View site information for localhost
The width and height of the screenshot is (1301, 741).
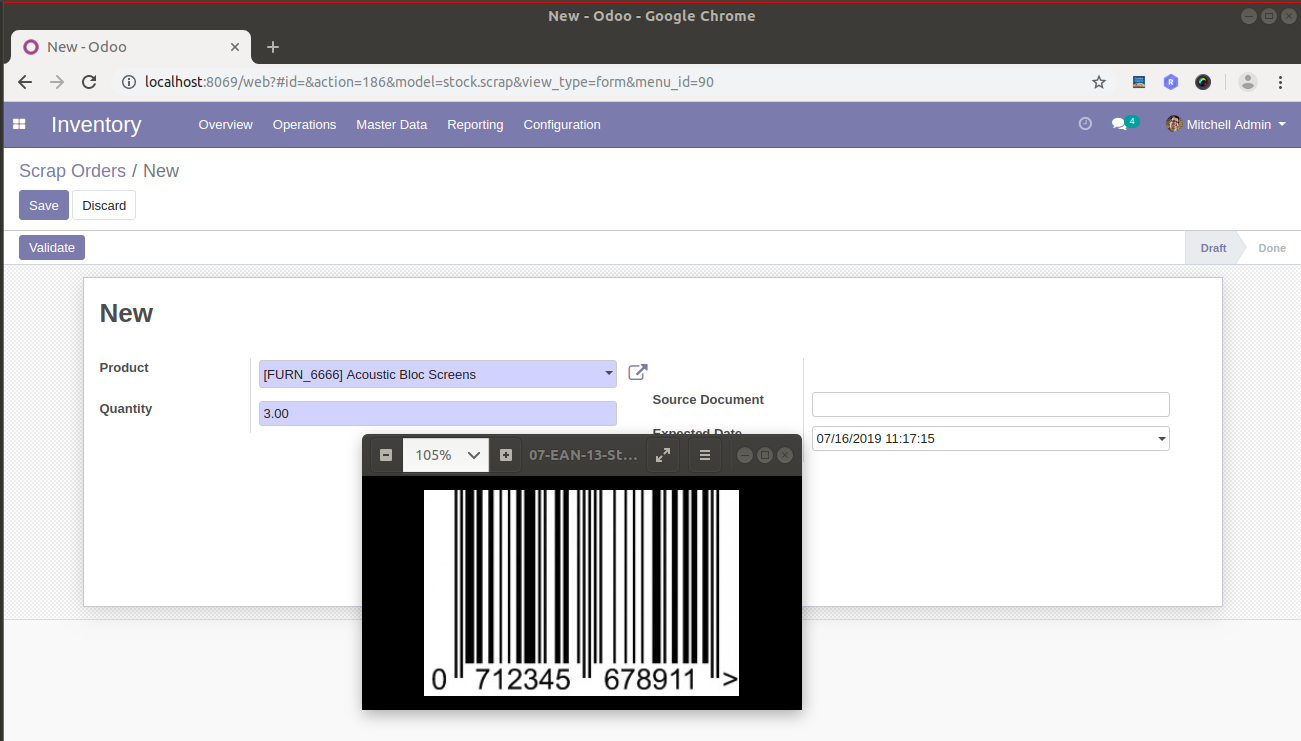[129, 82]
